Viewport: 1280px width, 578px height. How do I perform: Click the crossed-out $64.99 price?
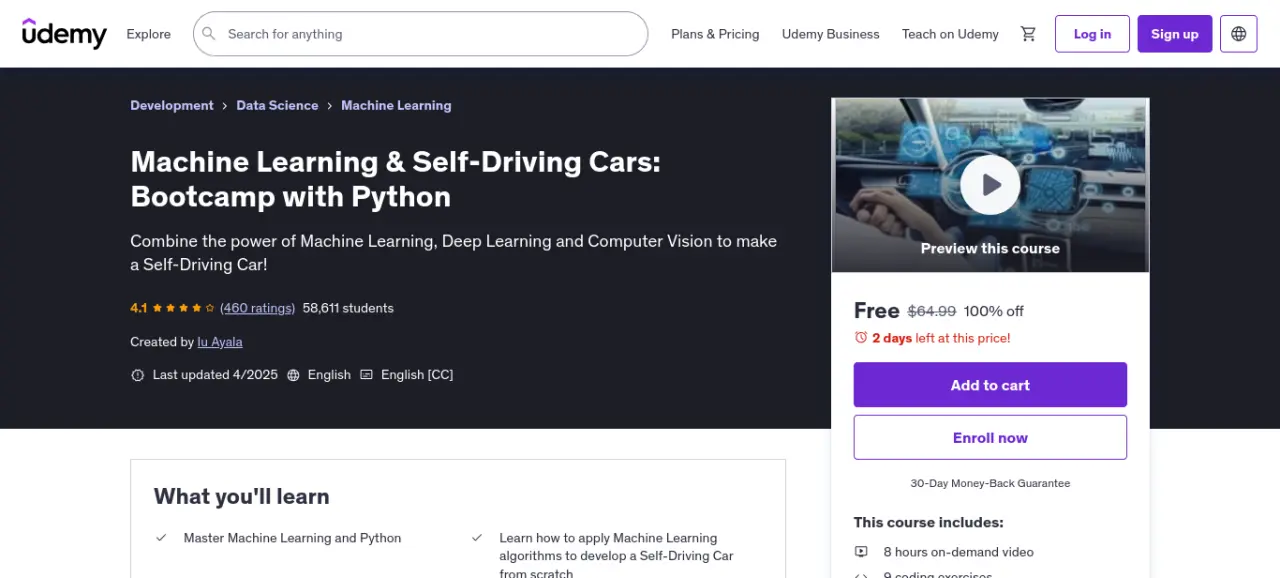932,311
